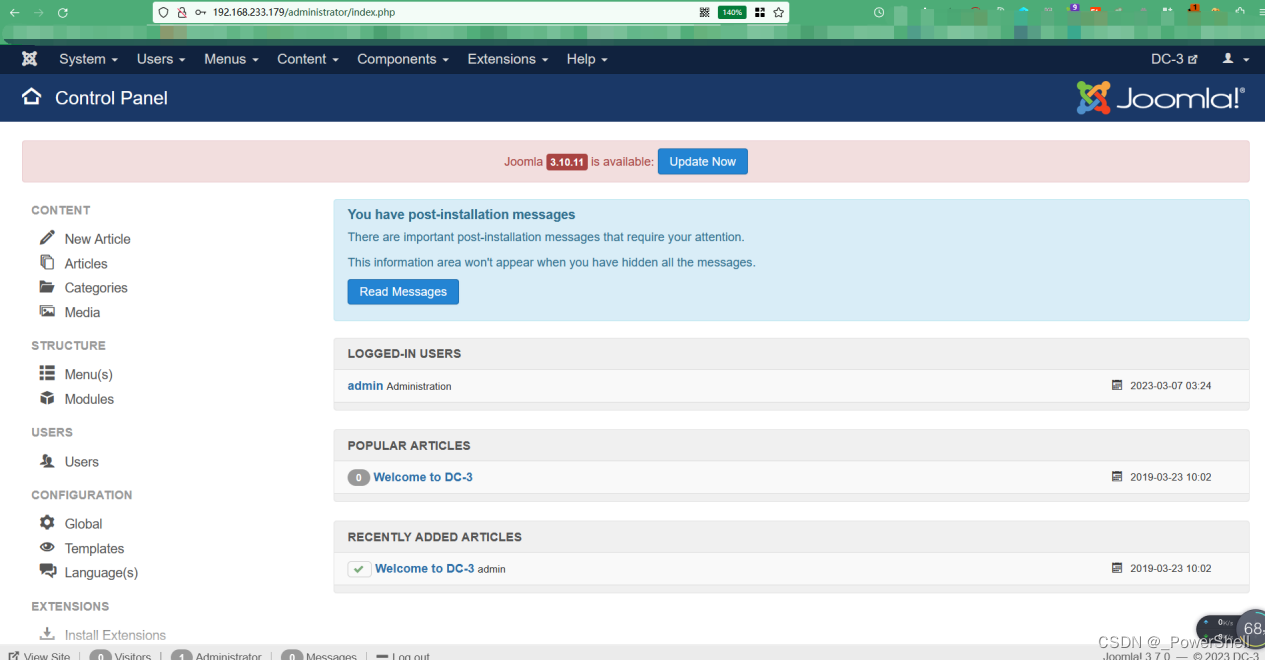The height and width of the screenshot is (660, 1265).
Task: Click the admin user link in Logged-in Users
Action: (365, 385)
